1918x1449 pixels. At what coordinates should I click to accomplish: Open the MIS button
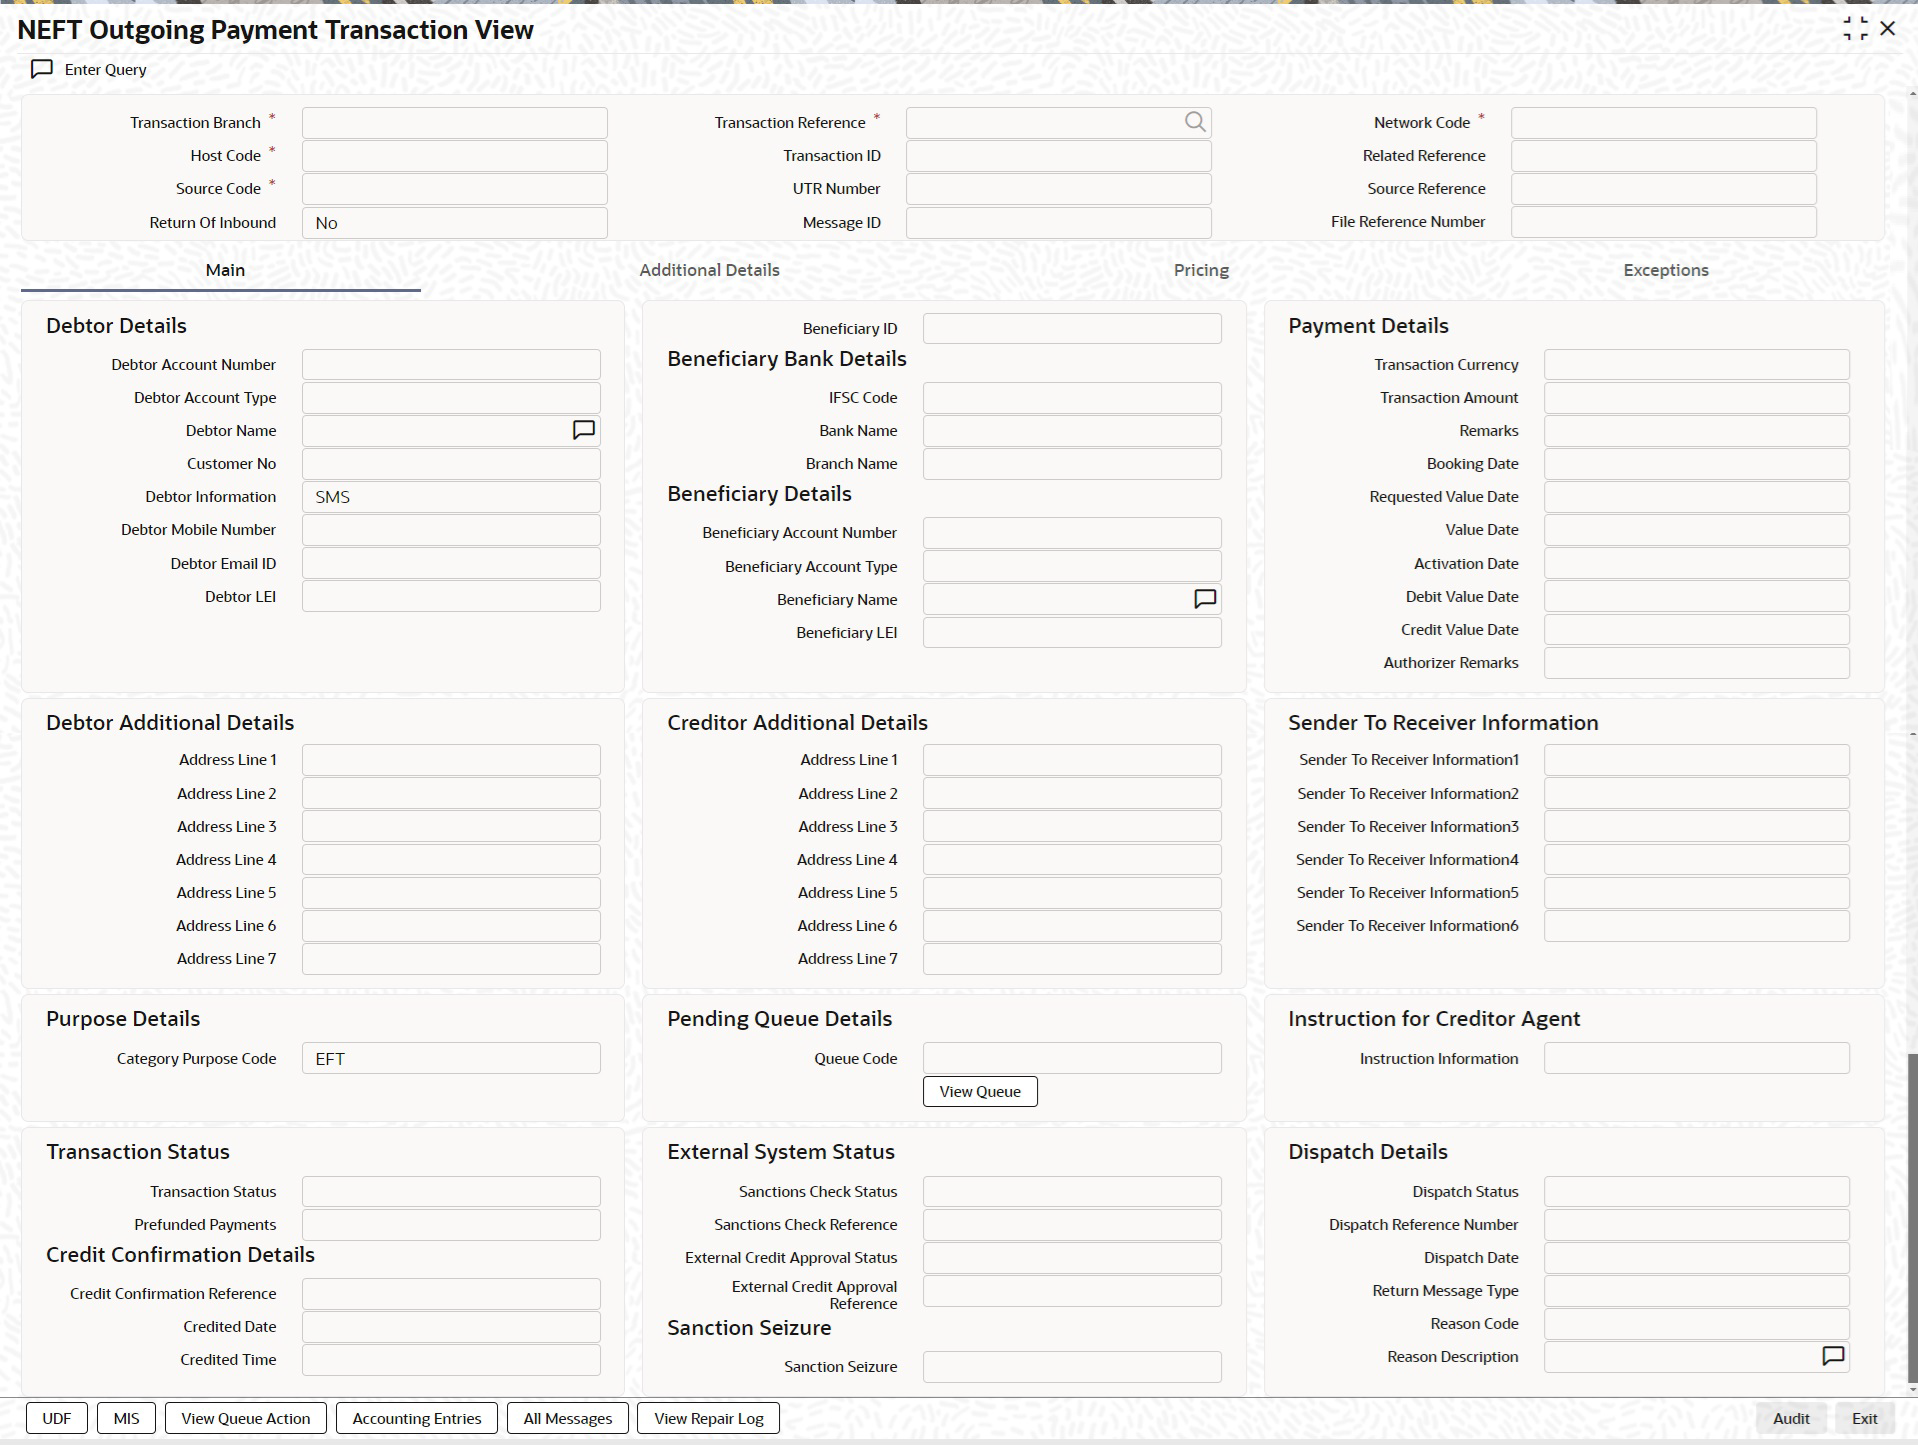(x=126, y=1418)
